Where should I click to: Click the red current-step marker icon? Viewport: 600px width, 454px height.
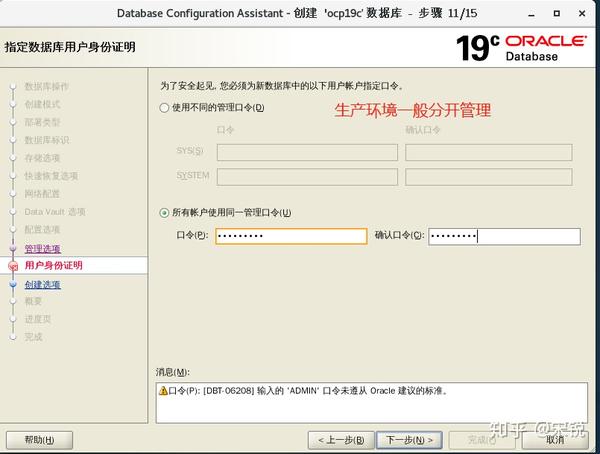click(x=13, y=266)
